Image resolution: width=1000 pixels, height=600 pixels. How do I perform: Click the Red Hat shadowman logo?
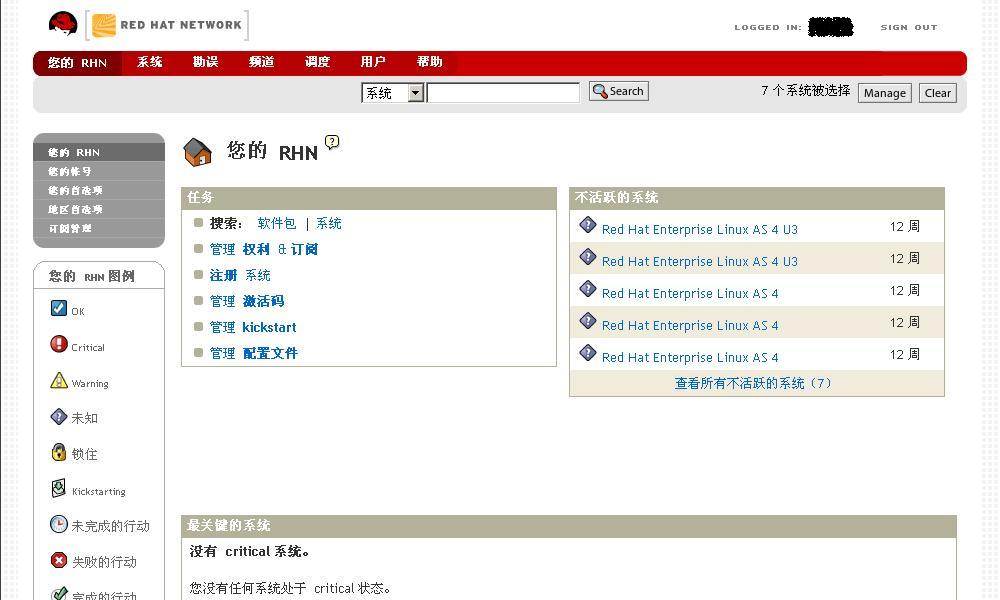pyautogui.click(x=63, y=24)
